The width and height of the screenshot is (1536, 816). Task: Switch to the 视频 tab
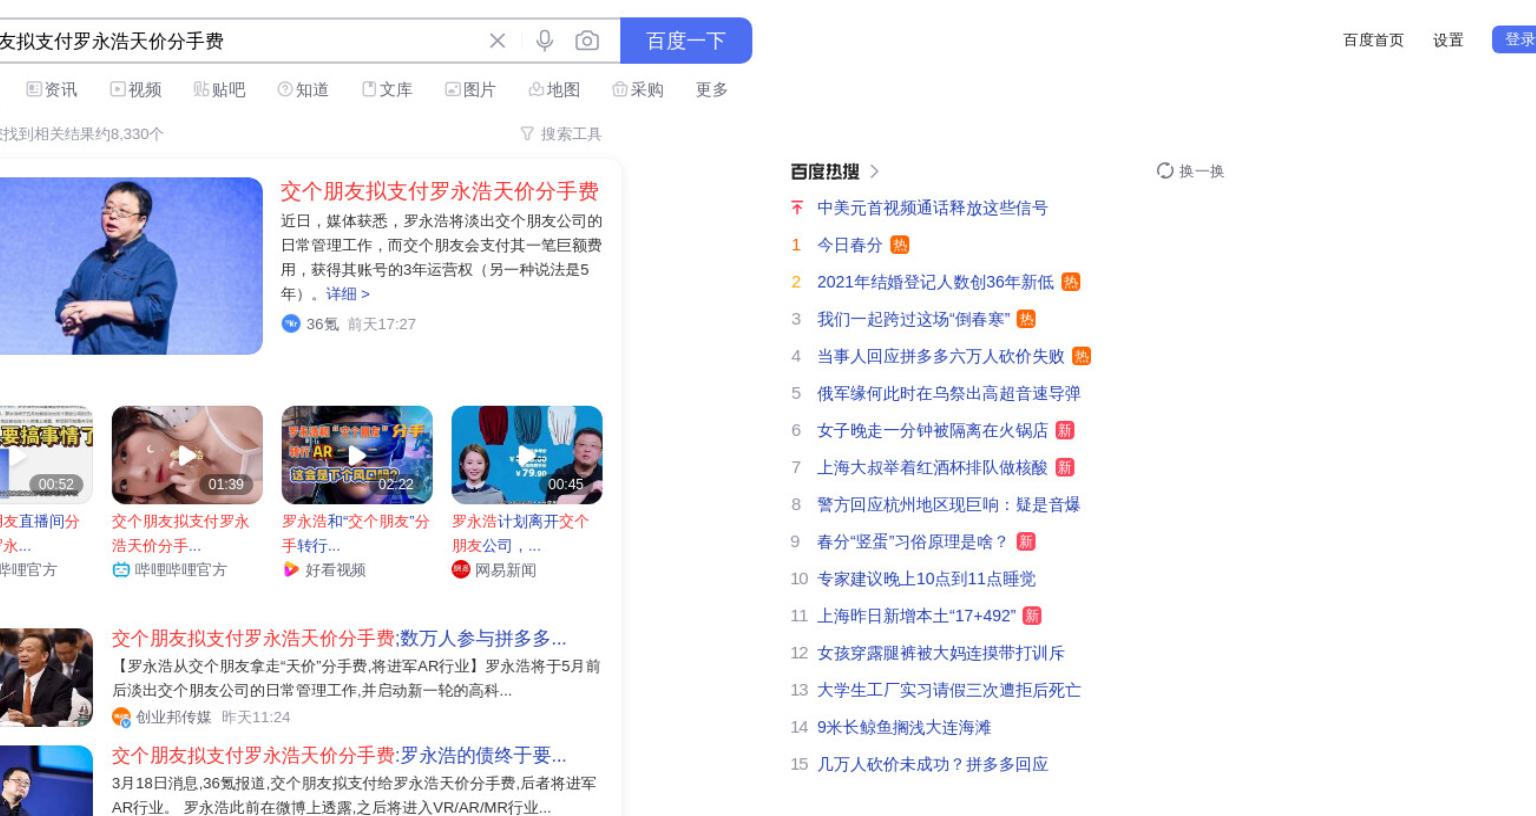click(135, 89)
